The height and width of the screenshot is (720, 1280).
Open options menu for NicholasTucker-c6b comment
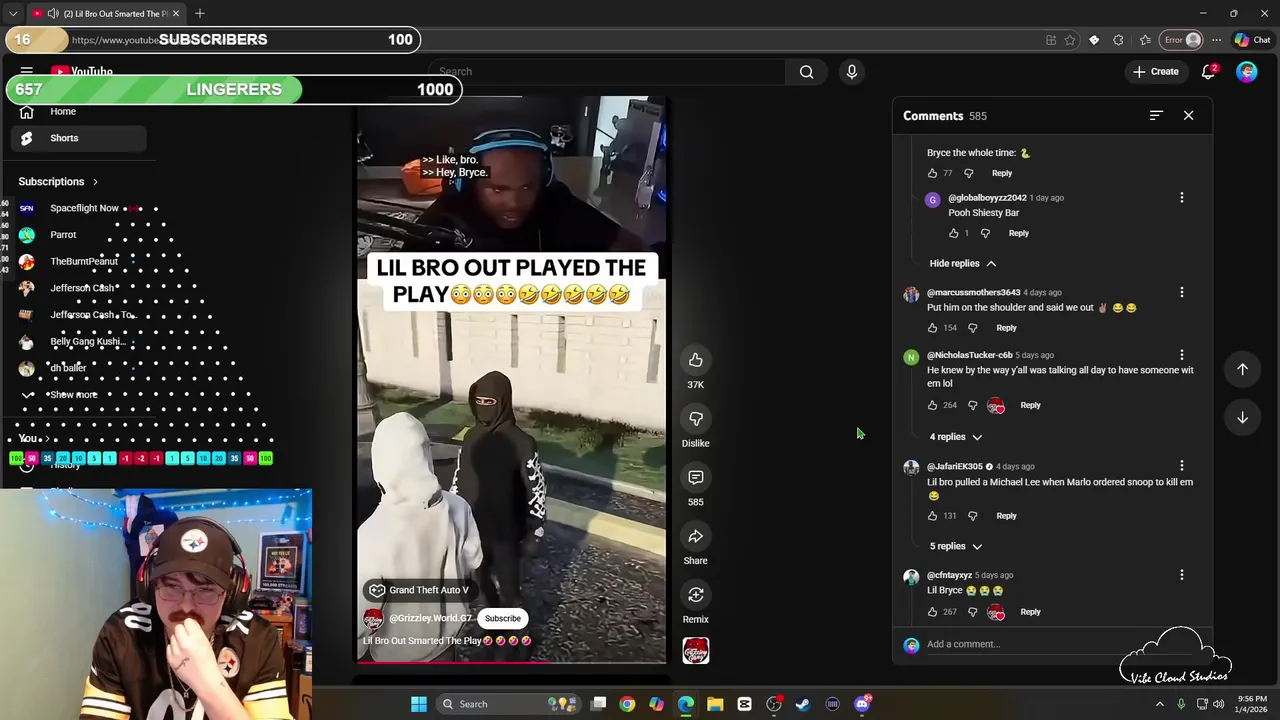click(x=1181, y=355)
